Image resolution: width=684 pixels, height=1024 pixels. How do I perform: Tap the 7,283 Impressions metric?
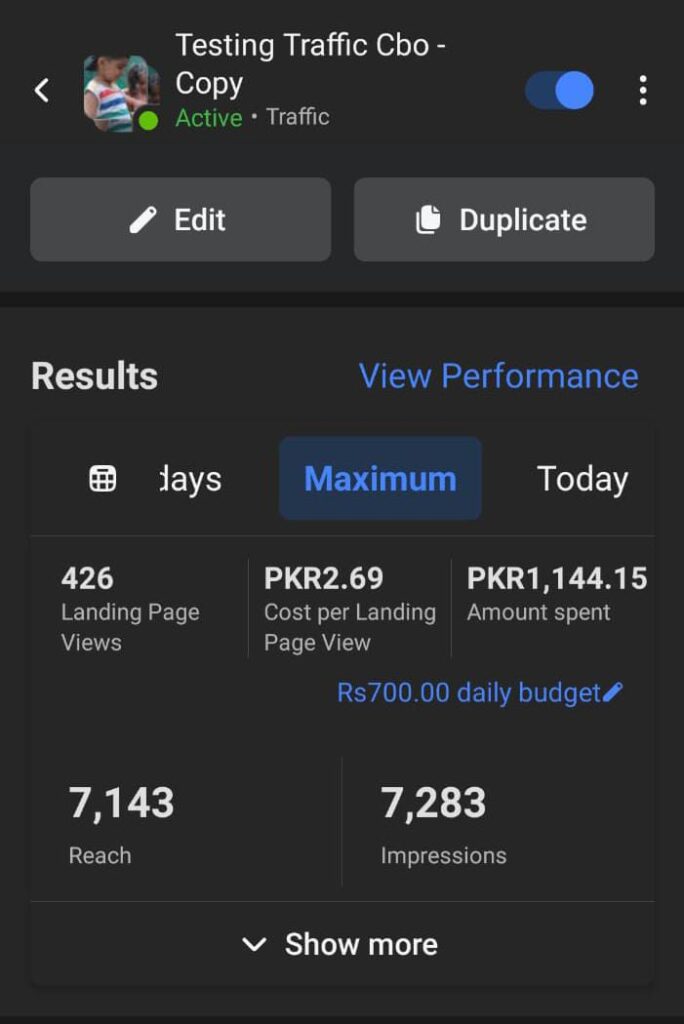[443, 825]
